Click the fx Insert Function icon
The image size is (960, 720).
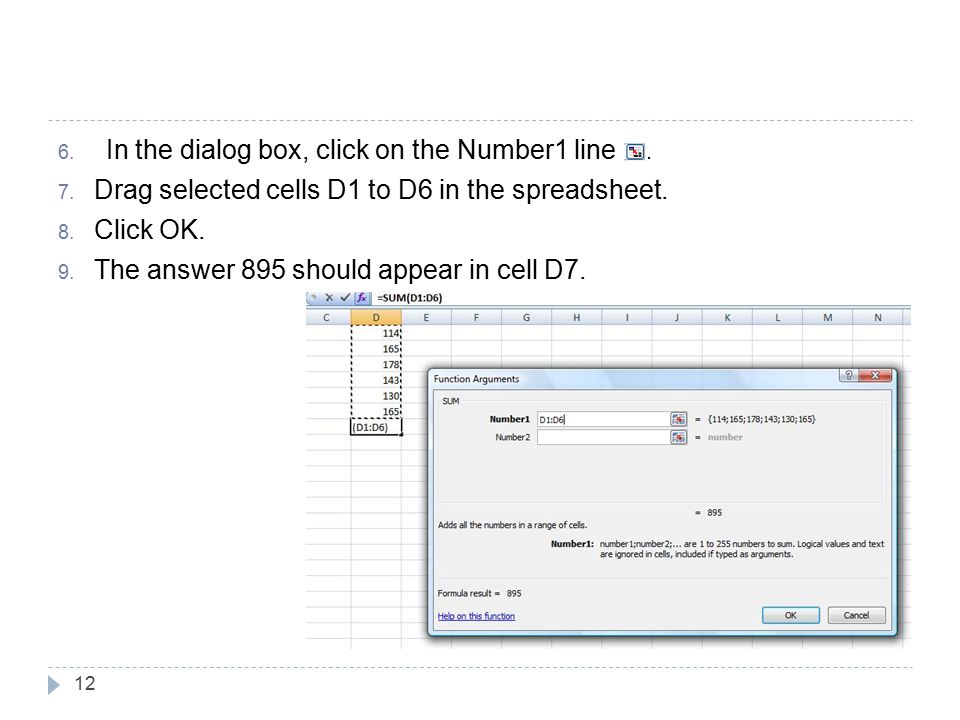point(362,298)
